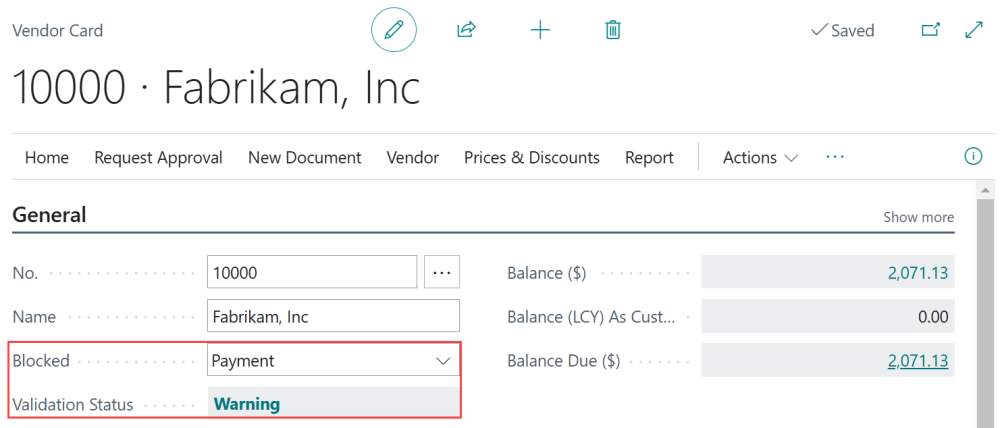Open Prices & Discounts menu

(532, 158)
